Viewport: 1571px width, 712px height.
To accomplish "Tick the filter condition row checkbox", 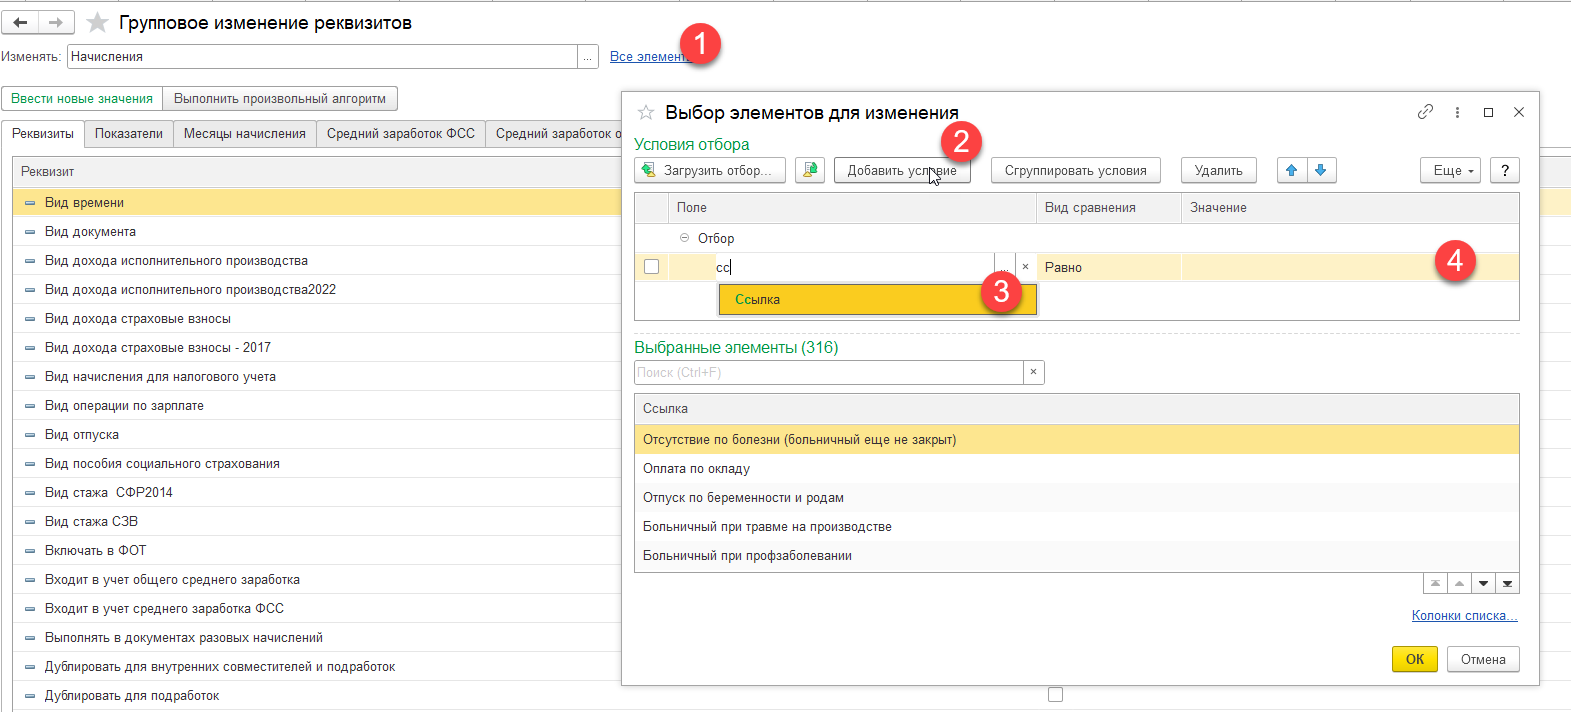I will (x=651, y=267).
